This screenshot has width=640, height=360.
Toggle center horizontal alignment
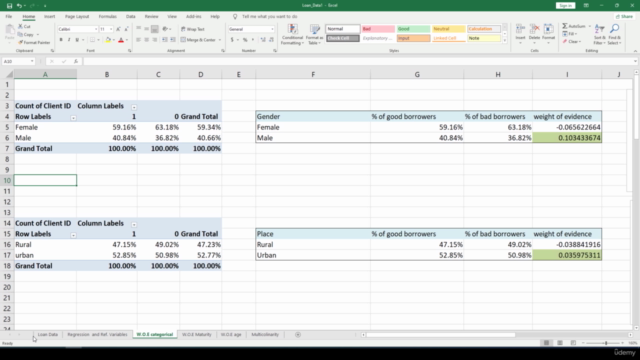[147, 40]
